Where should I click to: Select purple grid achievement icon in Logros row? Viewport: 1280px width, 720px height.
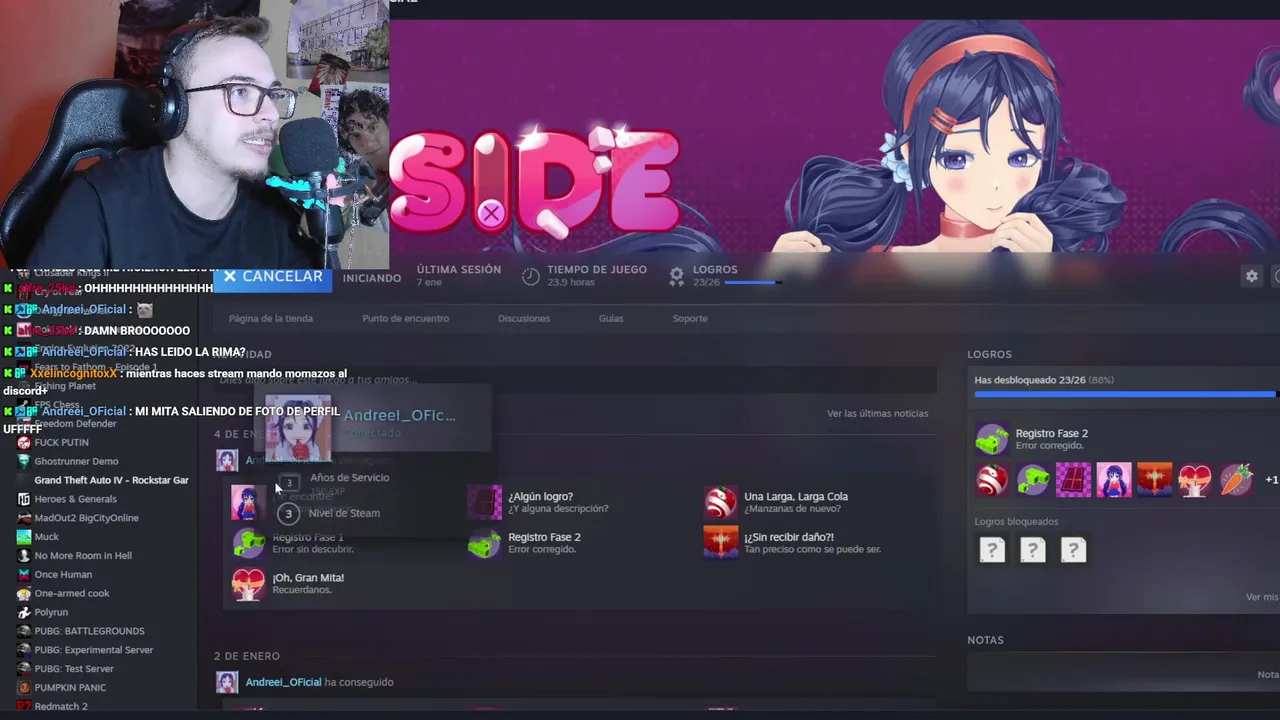click(x=1073, y=480)
